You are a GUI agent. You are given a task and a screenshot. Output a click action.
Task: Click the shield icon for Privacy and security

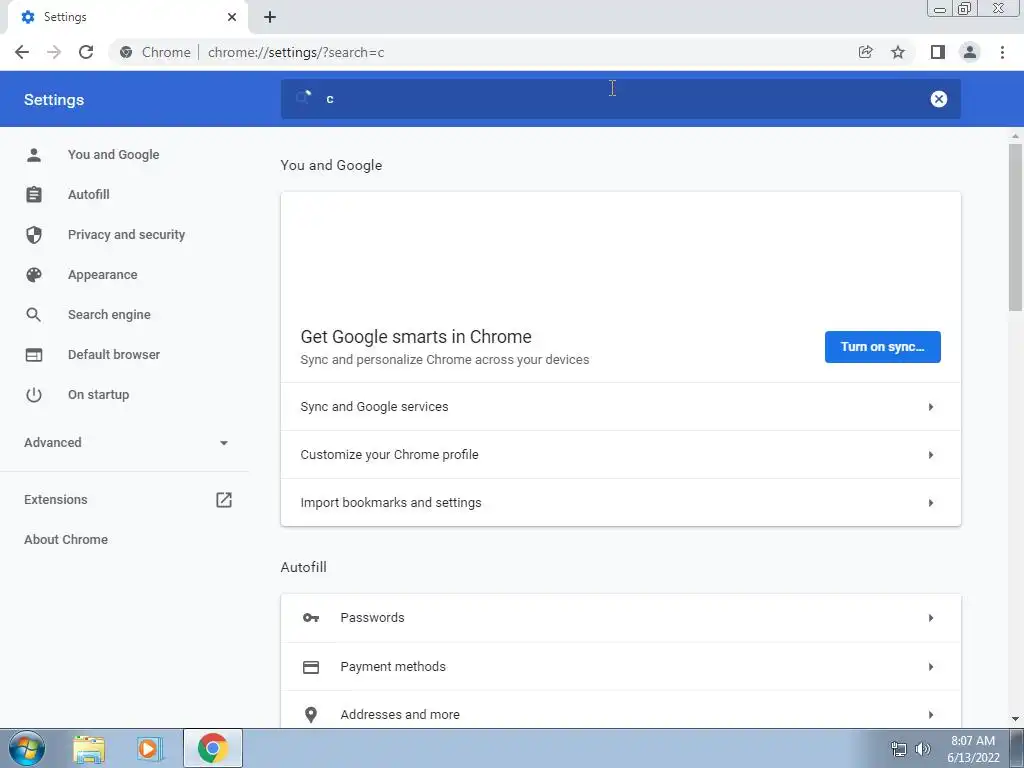tap(34, 234)
